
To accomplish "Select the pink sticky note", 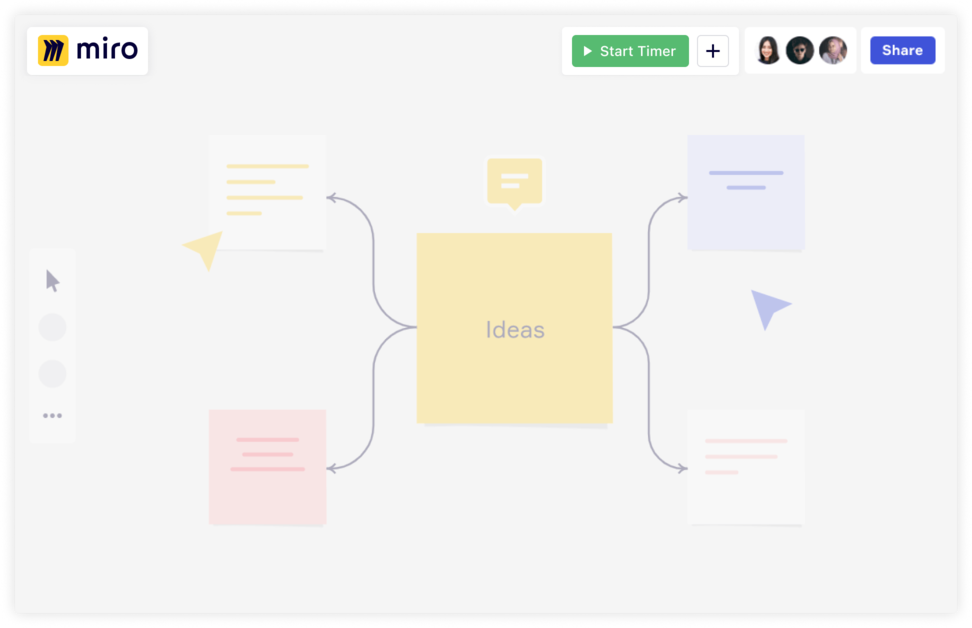I will (267, 467).
